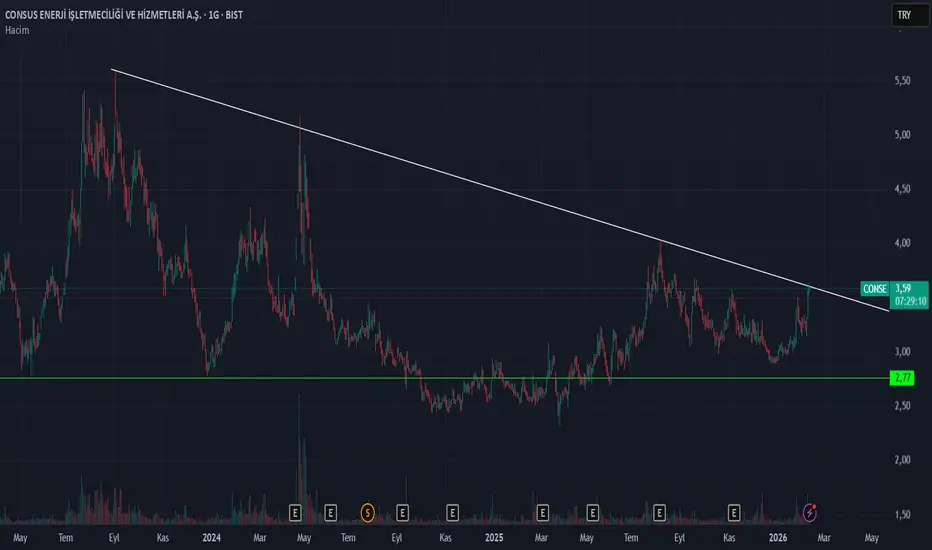
Task: Select the green 2,77 horizontal line label
Action: (x=902, y=378)
